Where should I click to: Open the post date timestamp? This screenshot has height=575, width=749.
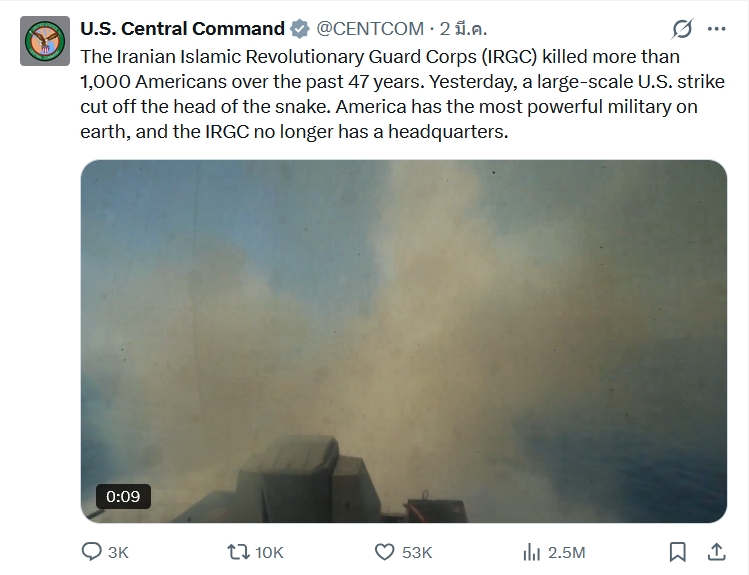[464, 28]
